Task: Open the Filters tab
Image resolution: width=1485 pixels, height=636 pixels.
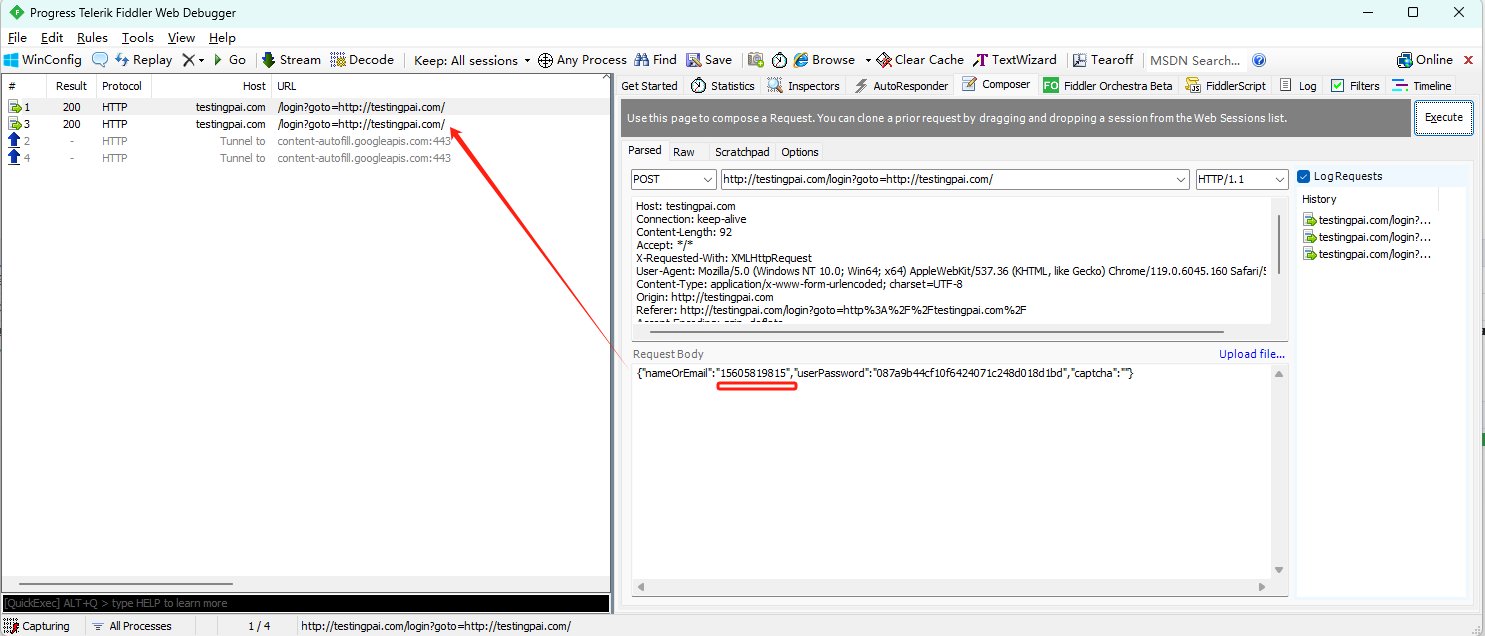Action: pos(1355,86)
